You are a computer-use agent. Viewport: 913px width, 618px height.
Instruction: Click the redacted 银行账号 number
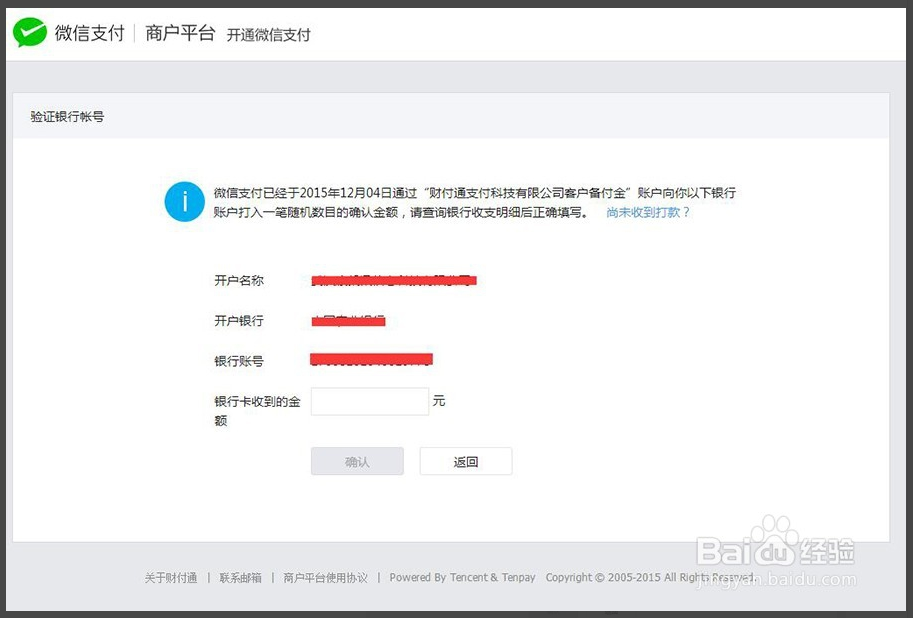click(x=371, y=359)
